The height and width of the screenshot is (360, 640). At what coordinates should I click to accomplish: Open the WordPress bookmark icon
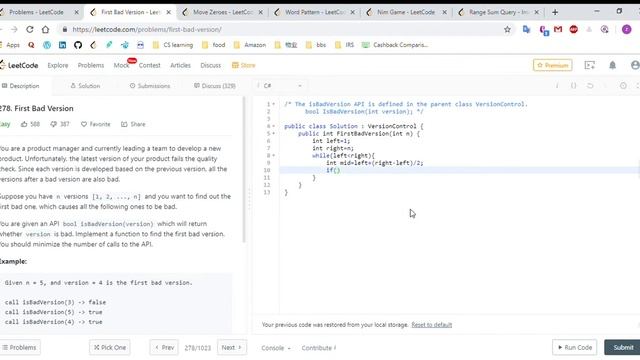[x=47, y=45]
